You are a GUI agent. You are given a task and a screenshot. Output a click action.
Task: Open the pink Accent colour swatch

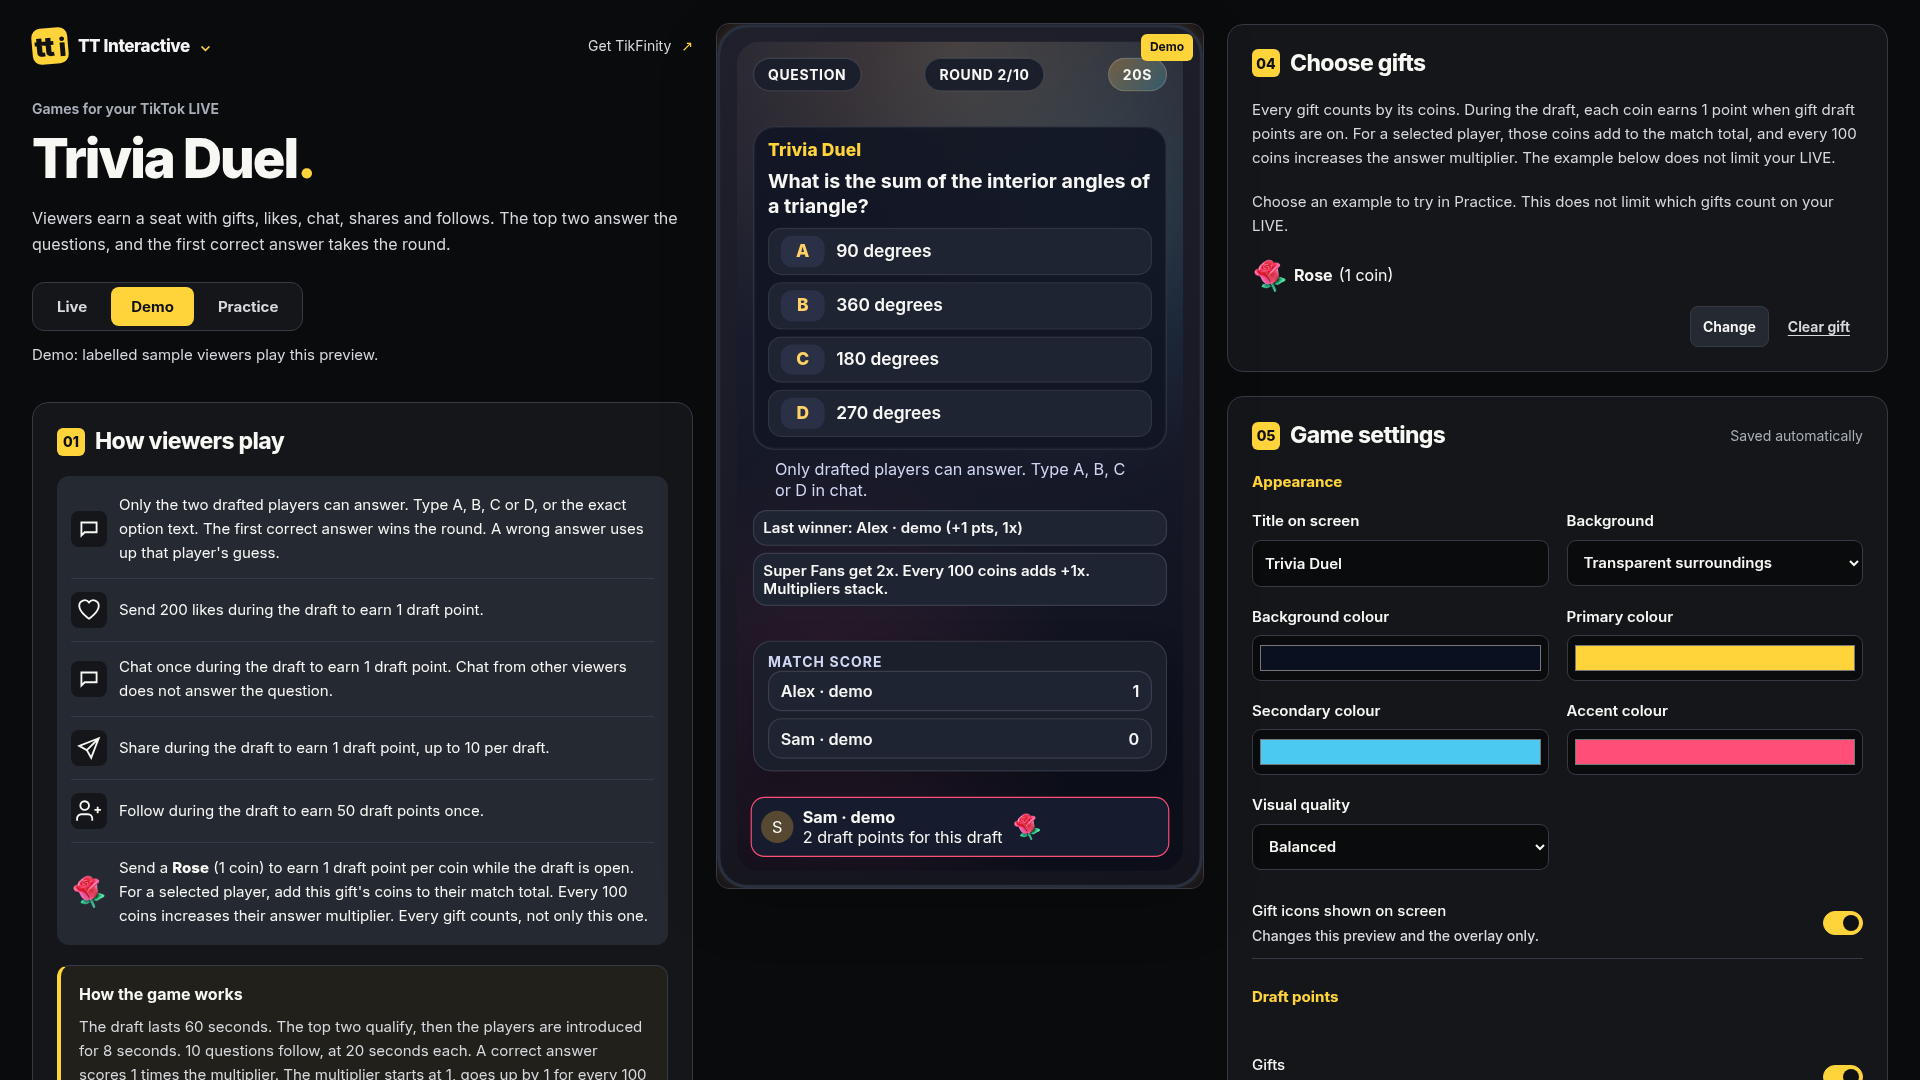[1714, 752]
